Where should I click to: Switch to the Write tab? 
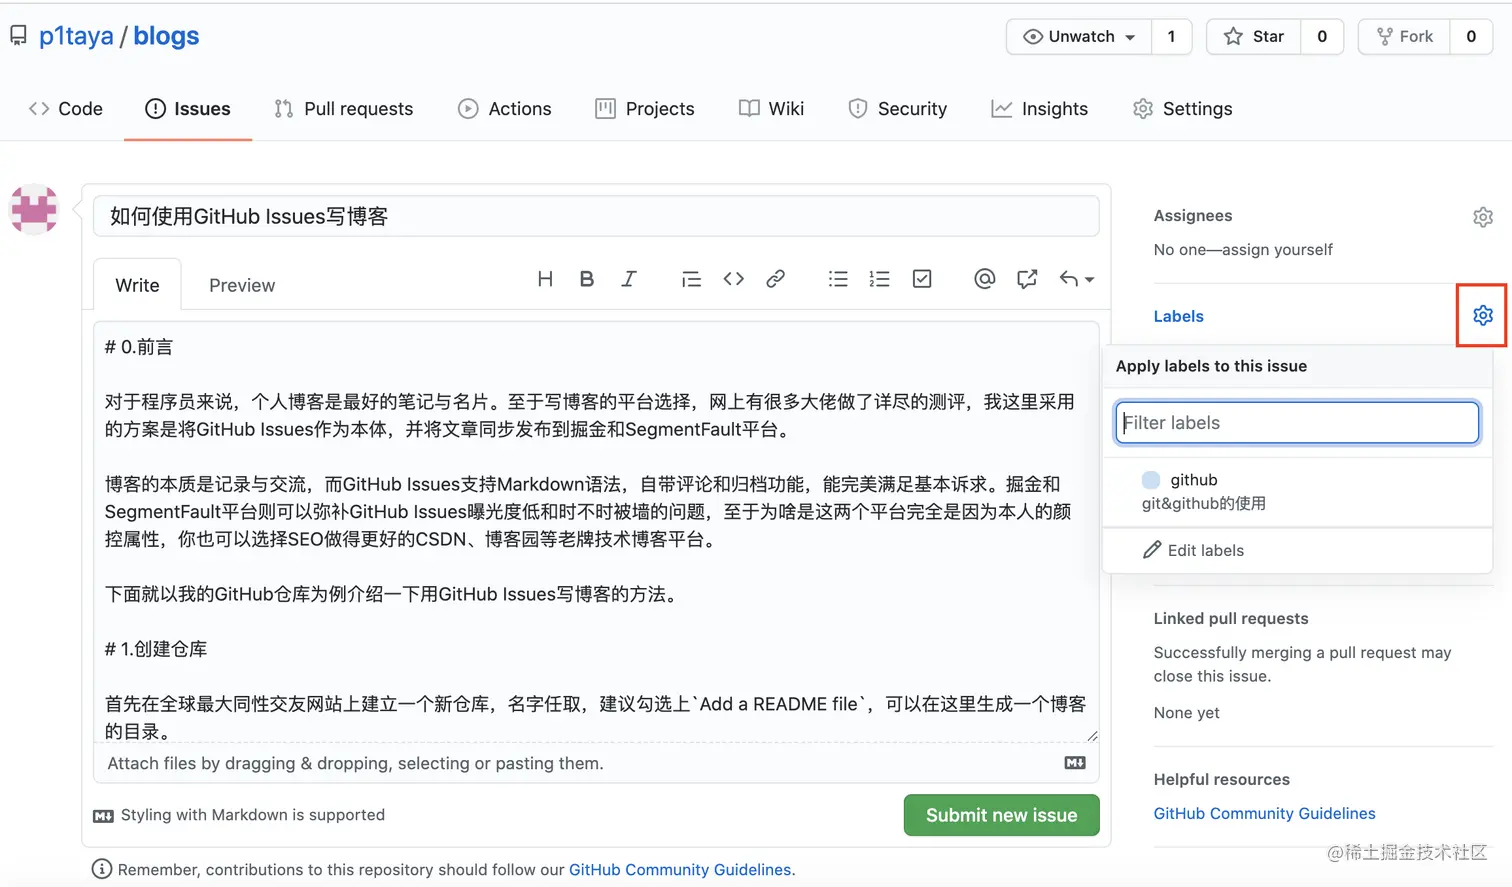(x=137, y=285)
